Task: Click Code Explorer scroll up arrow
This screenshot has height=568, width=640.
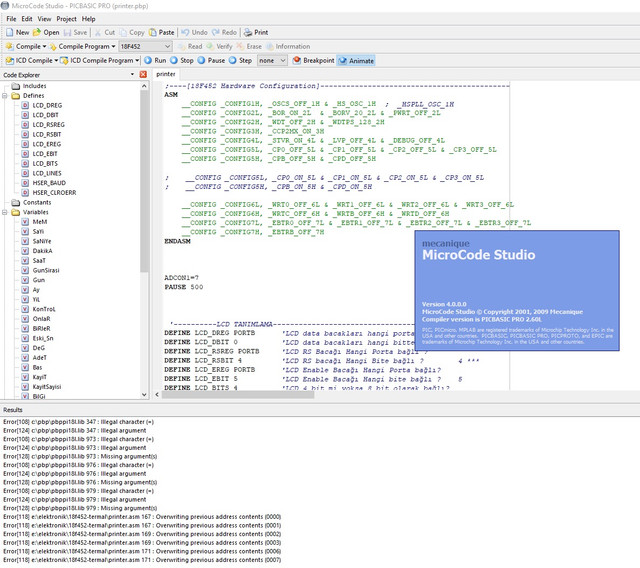Action: [144, 86]
